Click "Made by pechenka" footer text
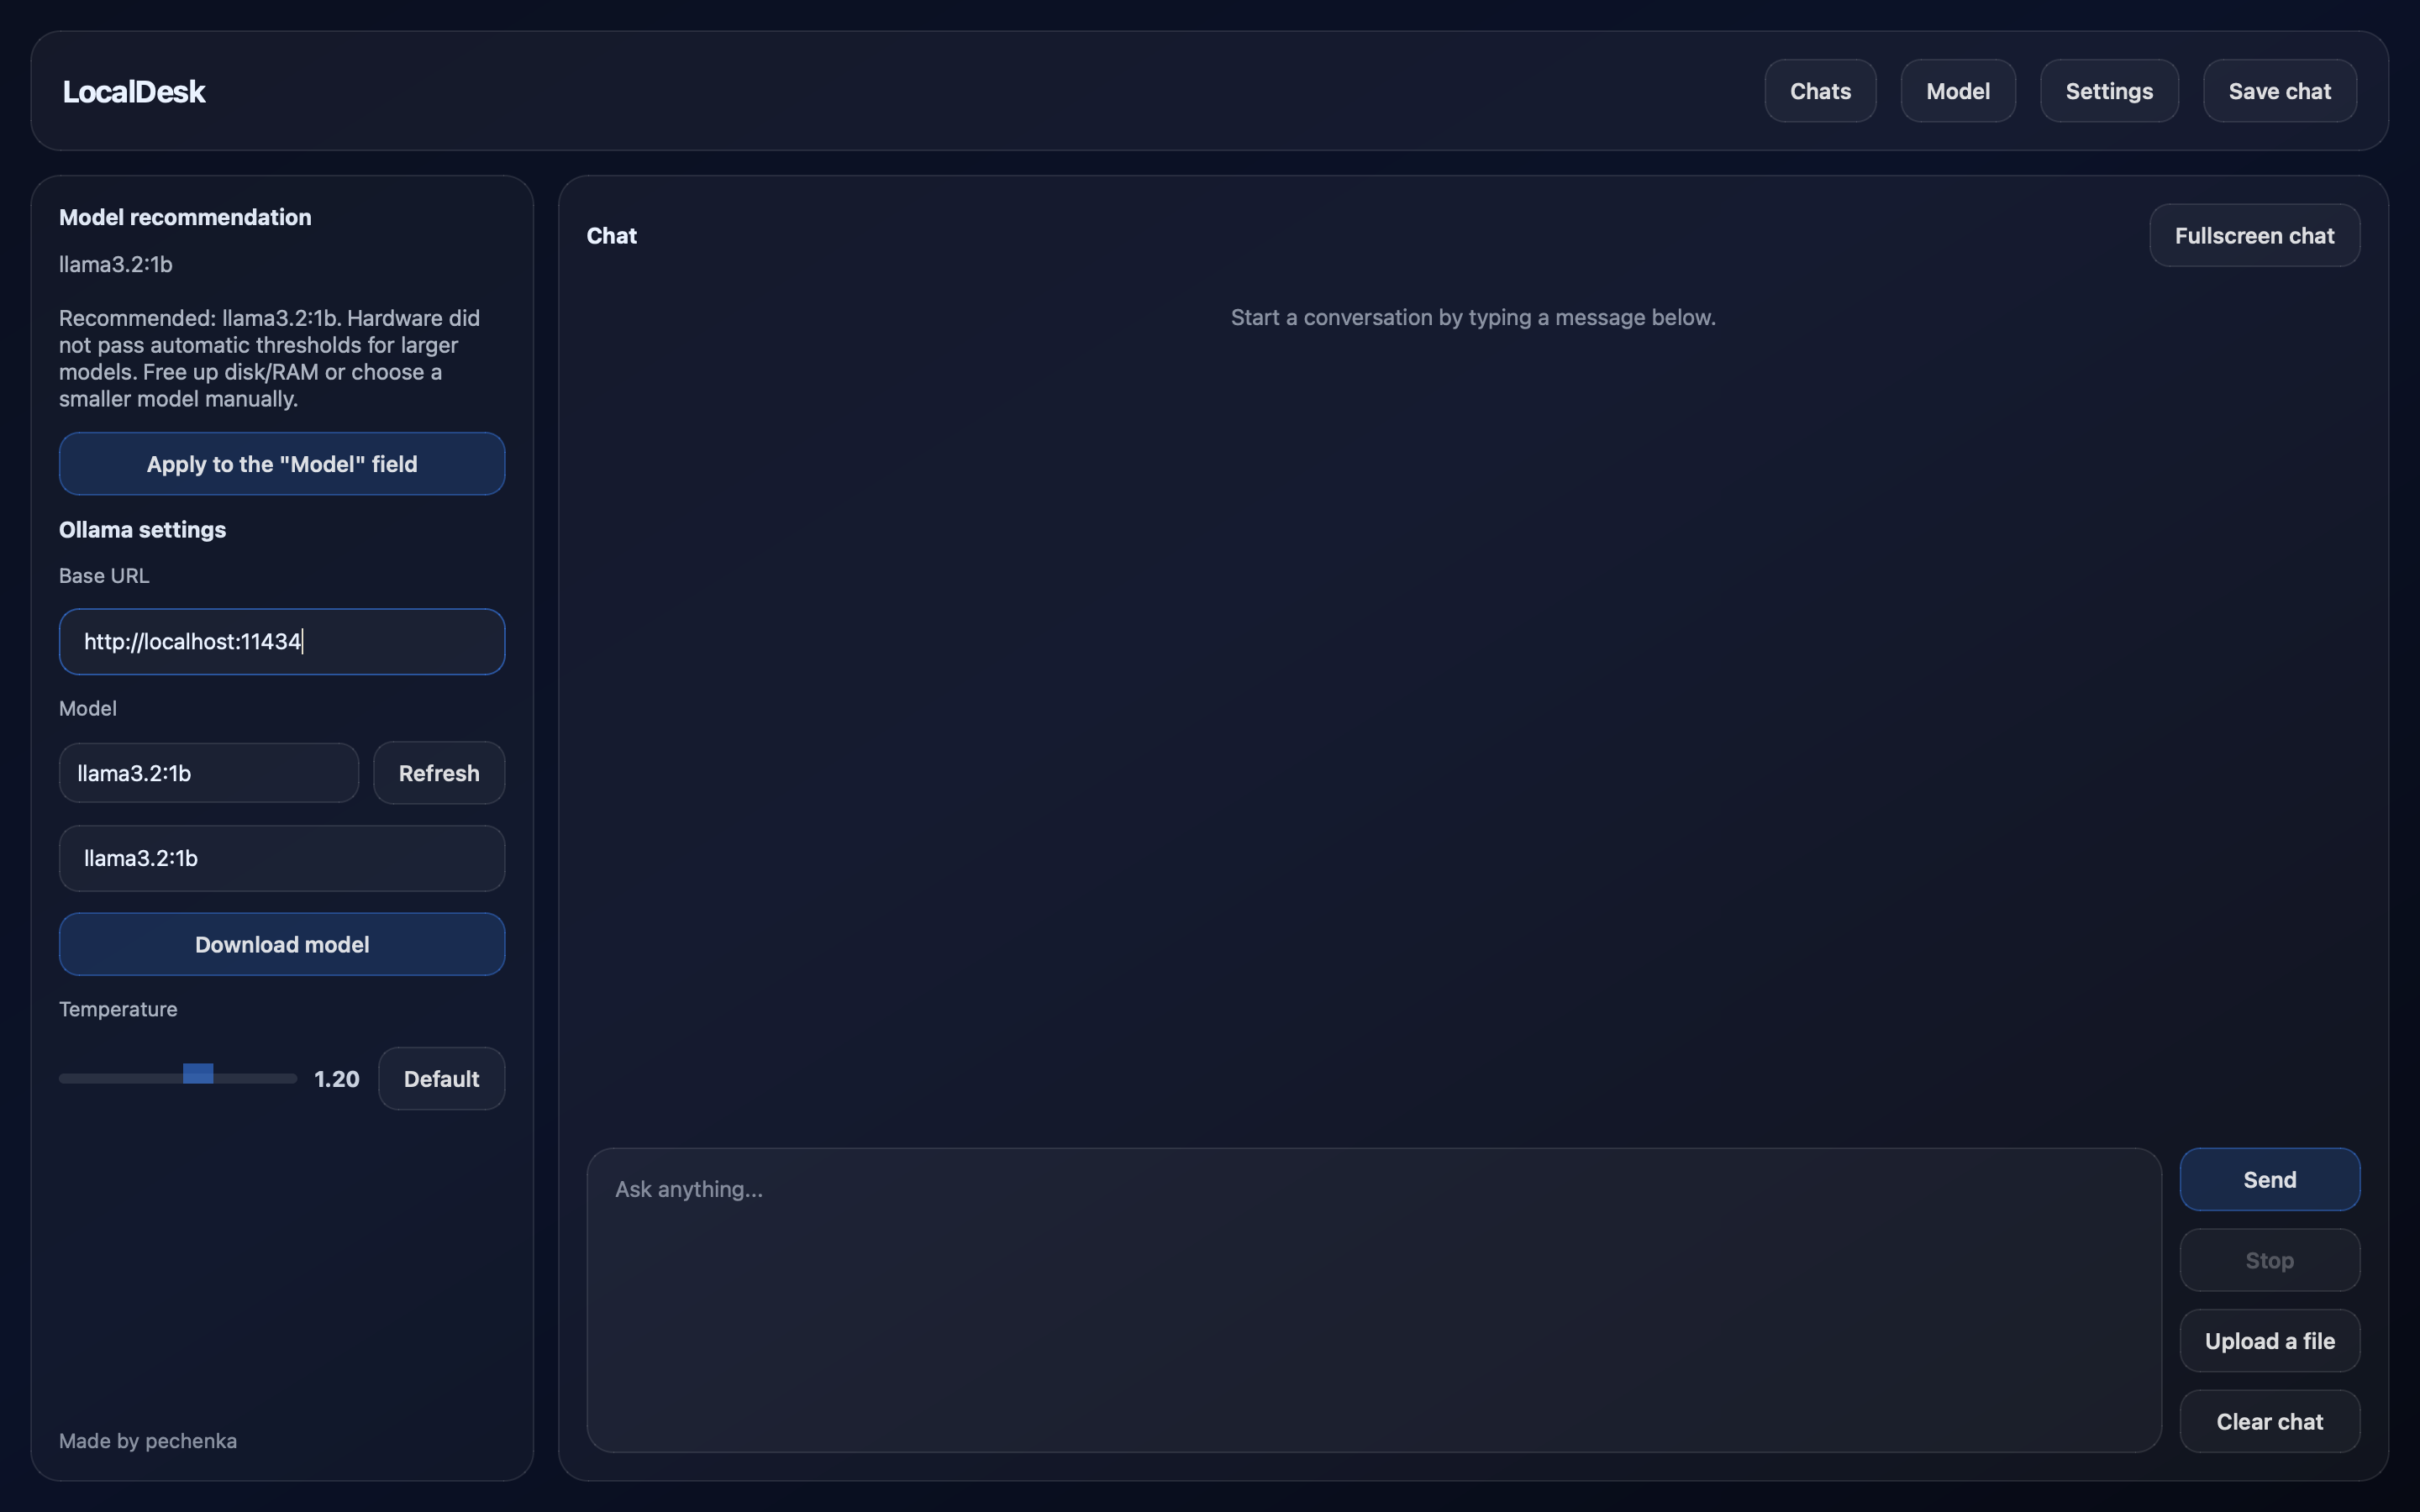Viewport: 2420px width, 1512px height. (x=148, y=1441)
